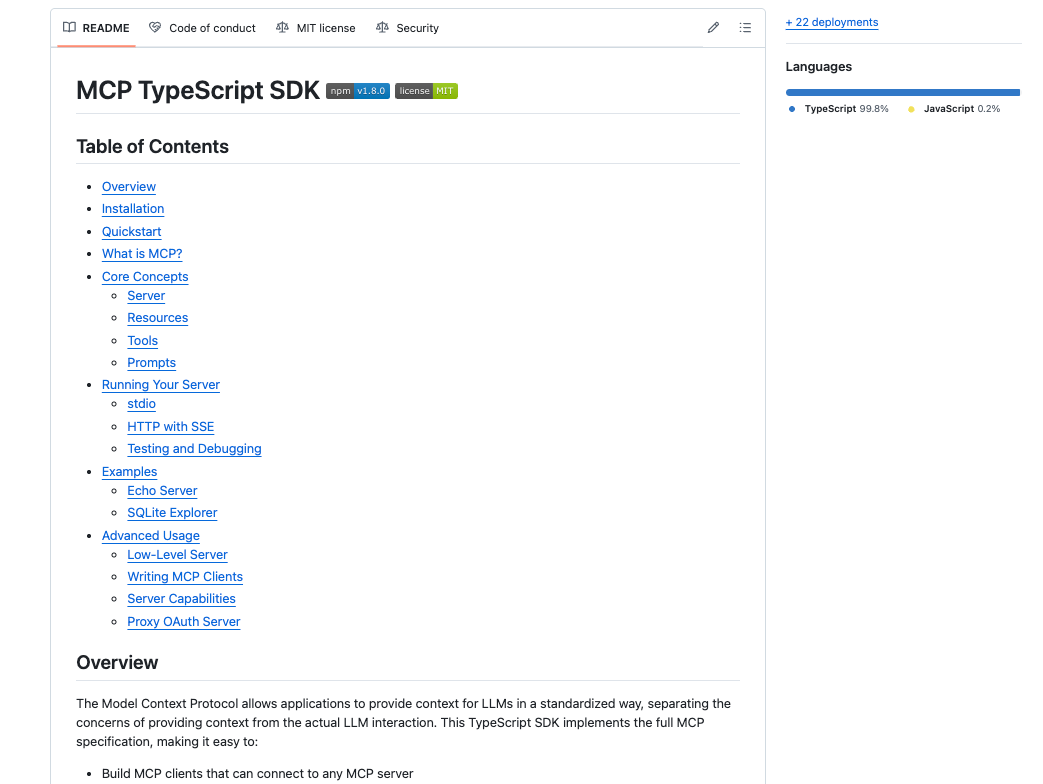Open the + 22 deployments link

[x=831, y=21]
